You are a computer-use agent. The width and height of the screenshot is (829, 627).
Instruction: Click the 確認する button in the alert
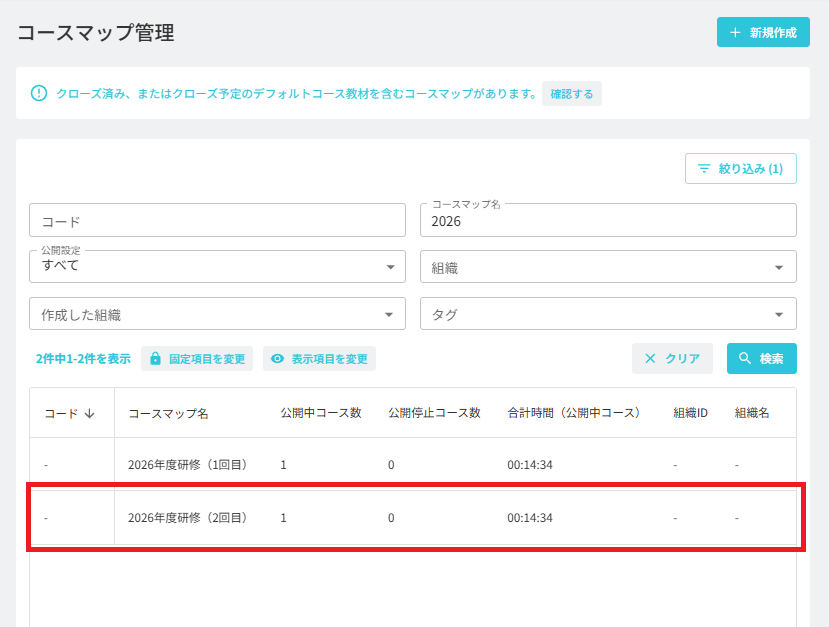pyautogui.click(x=572, y=94)
